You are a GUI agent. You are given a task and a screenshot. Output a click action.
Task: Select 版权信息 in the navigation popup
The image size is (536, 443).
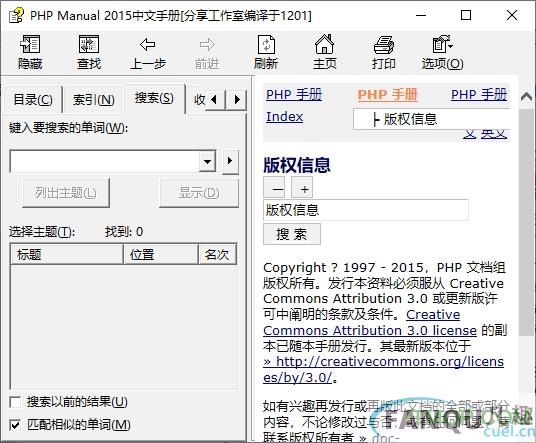(x=431, y=119)
